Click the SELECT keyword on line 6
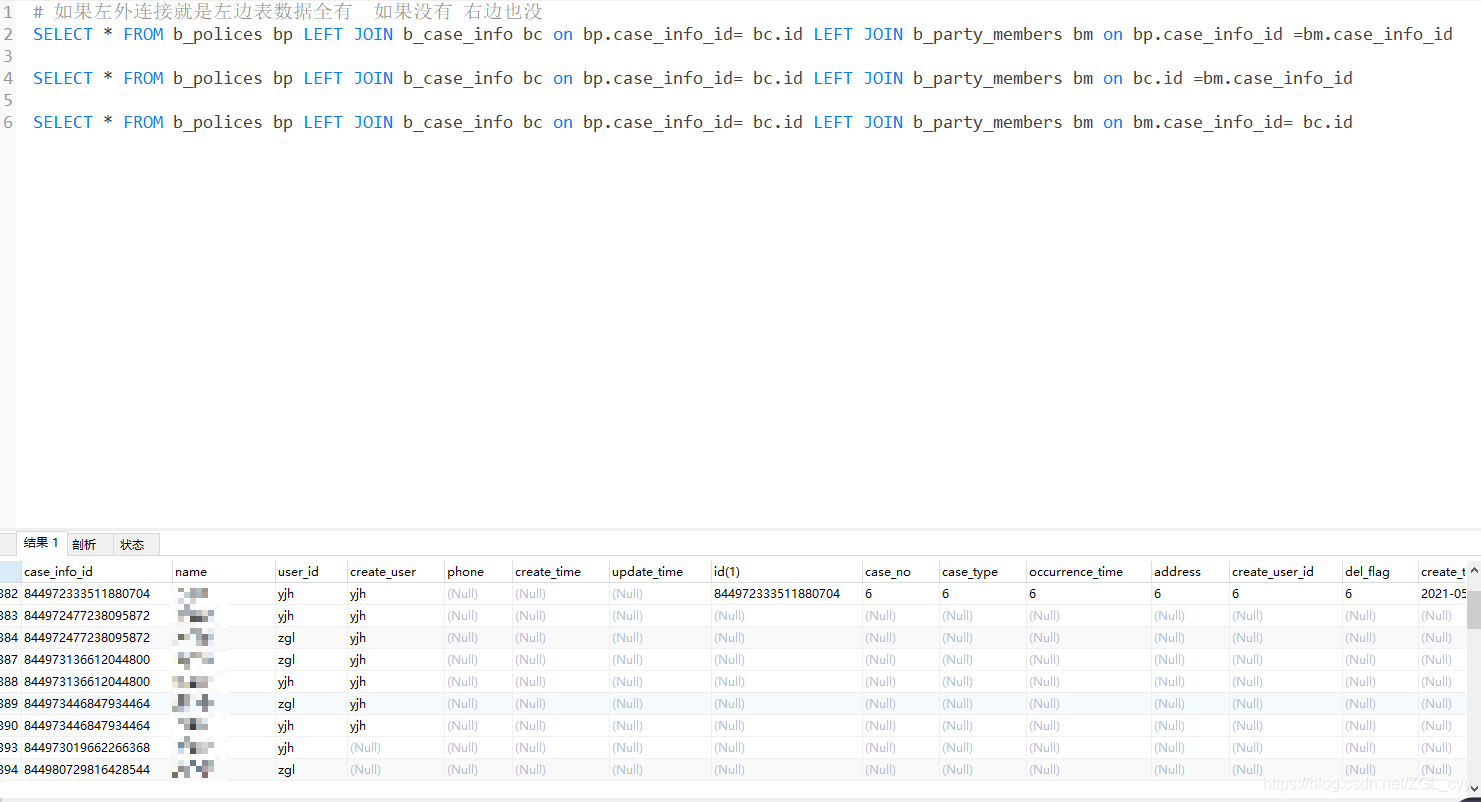This screenshot has width=1481, height=802. pos(63,122)
